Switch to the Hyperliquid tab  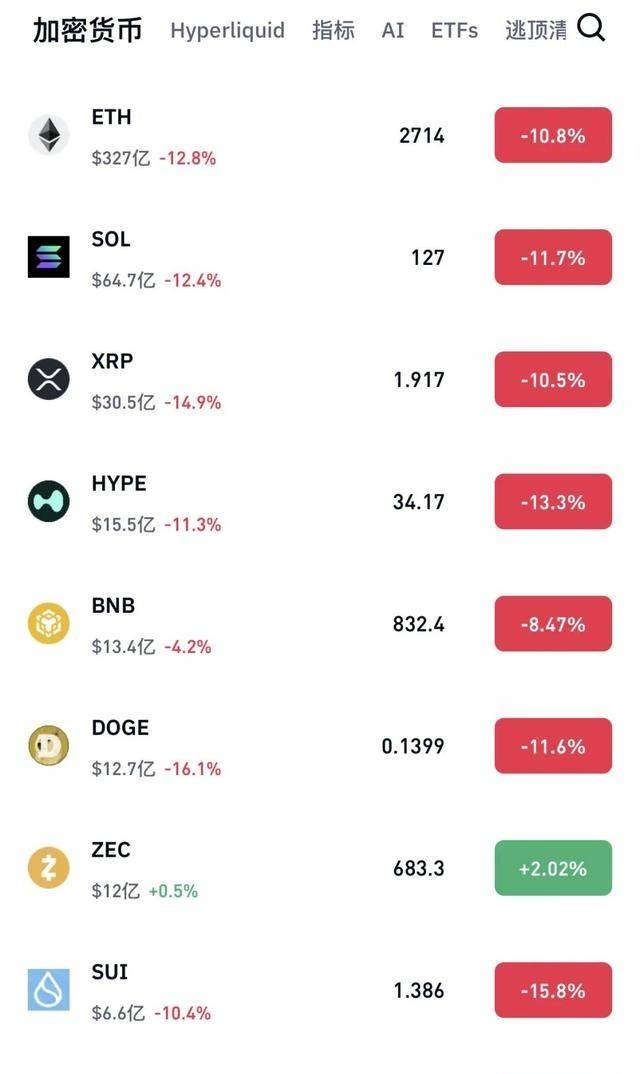227,30
